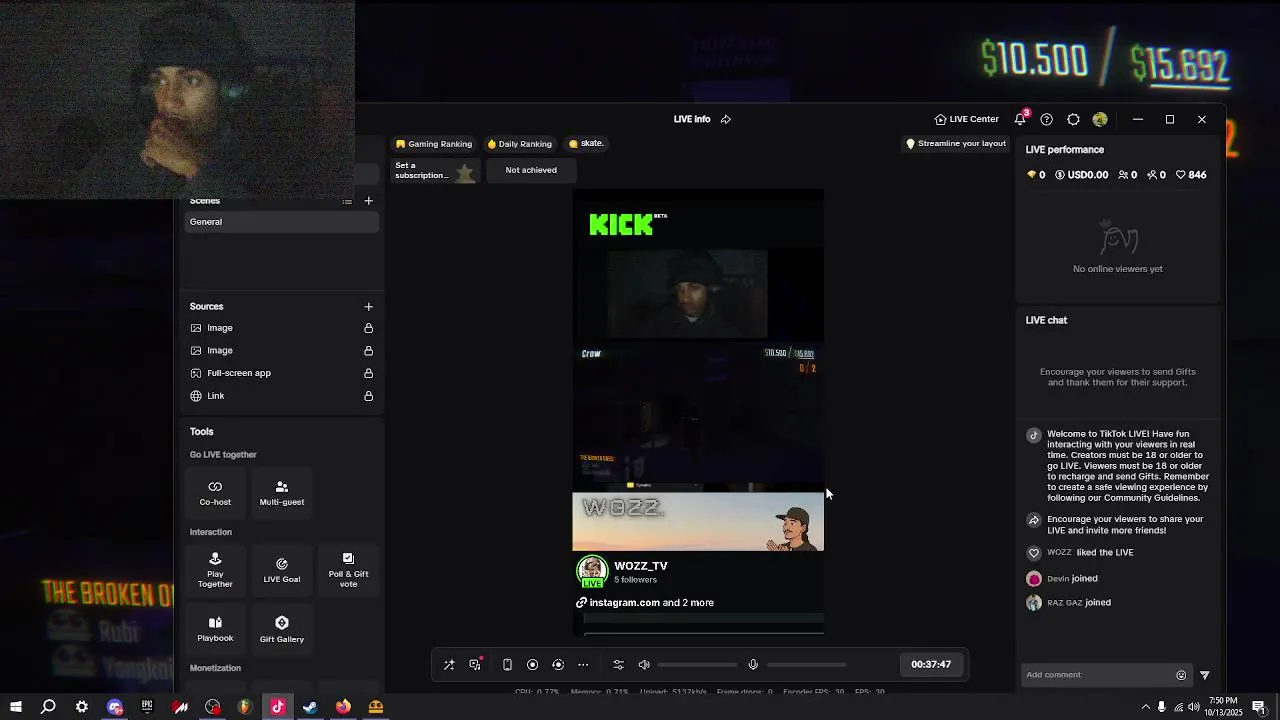1280x720 pixels.
Task: Open the Daily Ranking tab
Action: pos(519,144)
